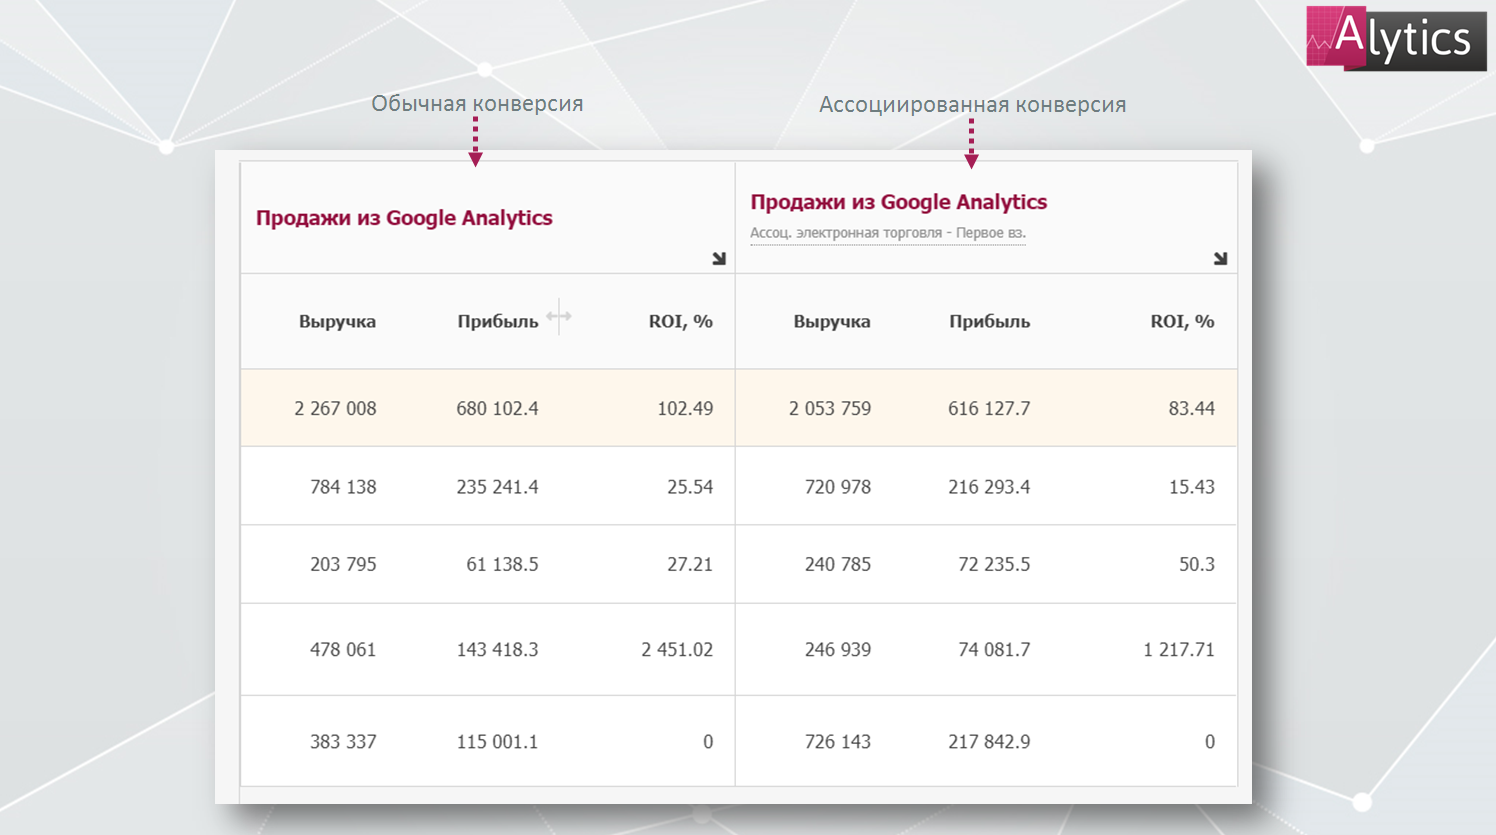Select cell '217 842.9'
The image size is (1496, 835).
(989, 742)
